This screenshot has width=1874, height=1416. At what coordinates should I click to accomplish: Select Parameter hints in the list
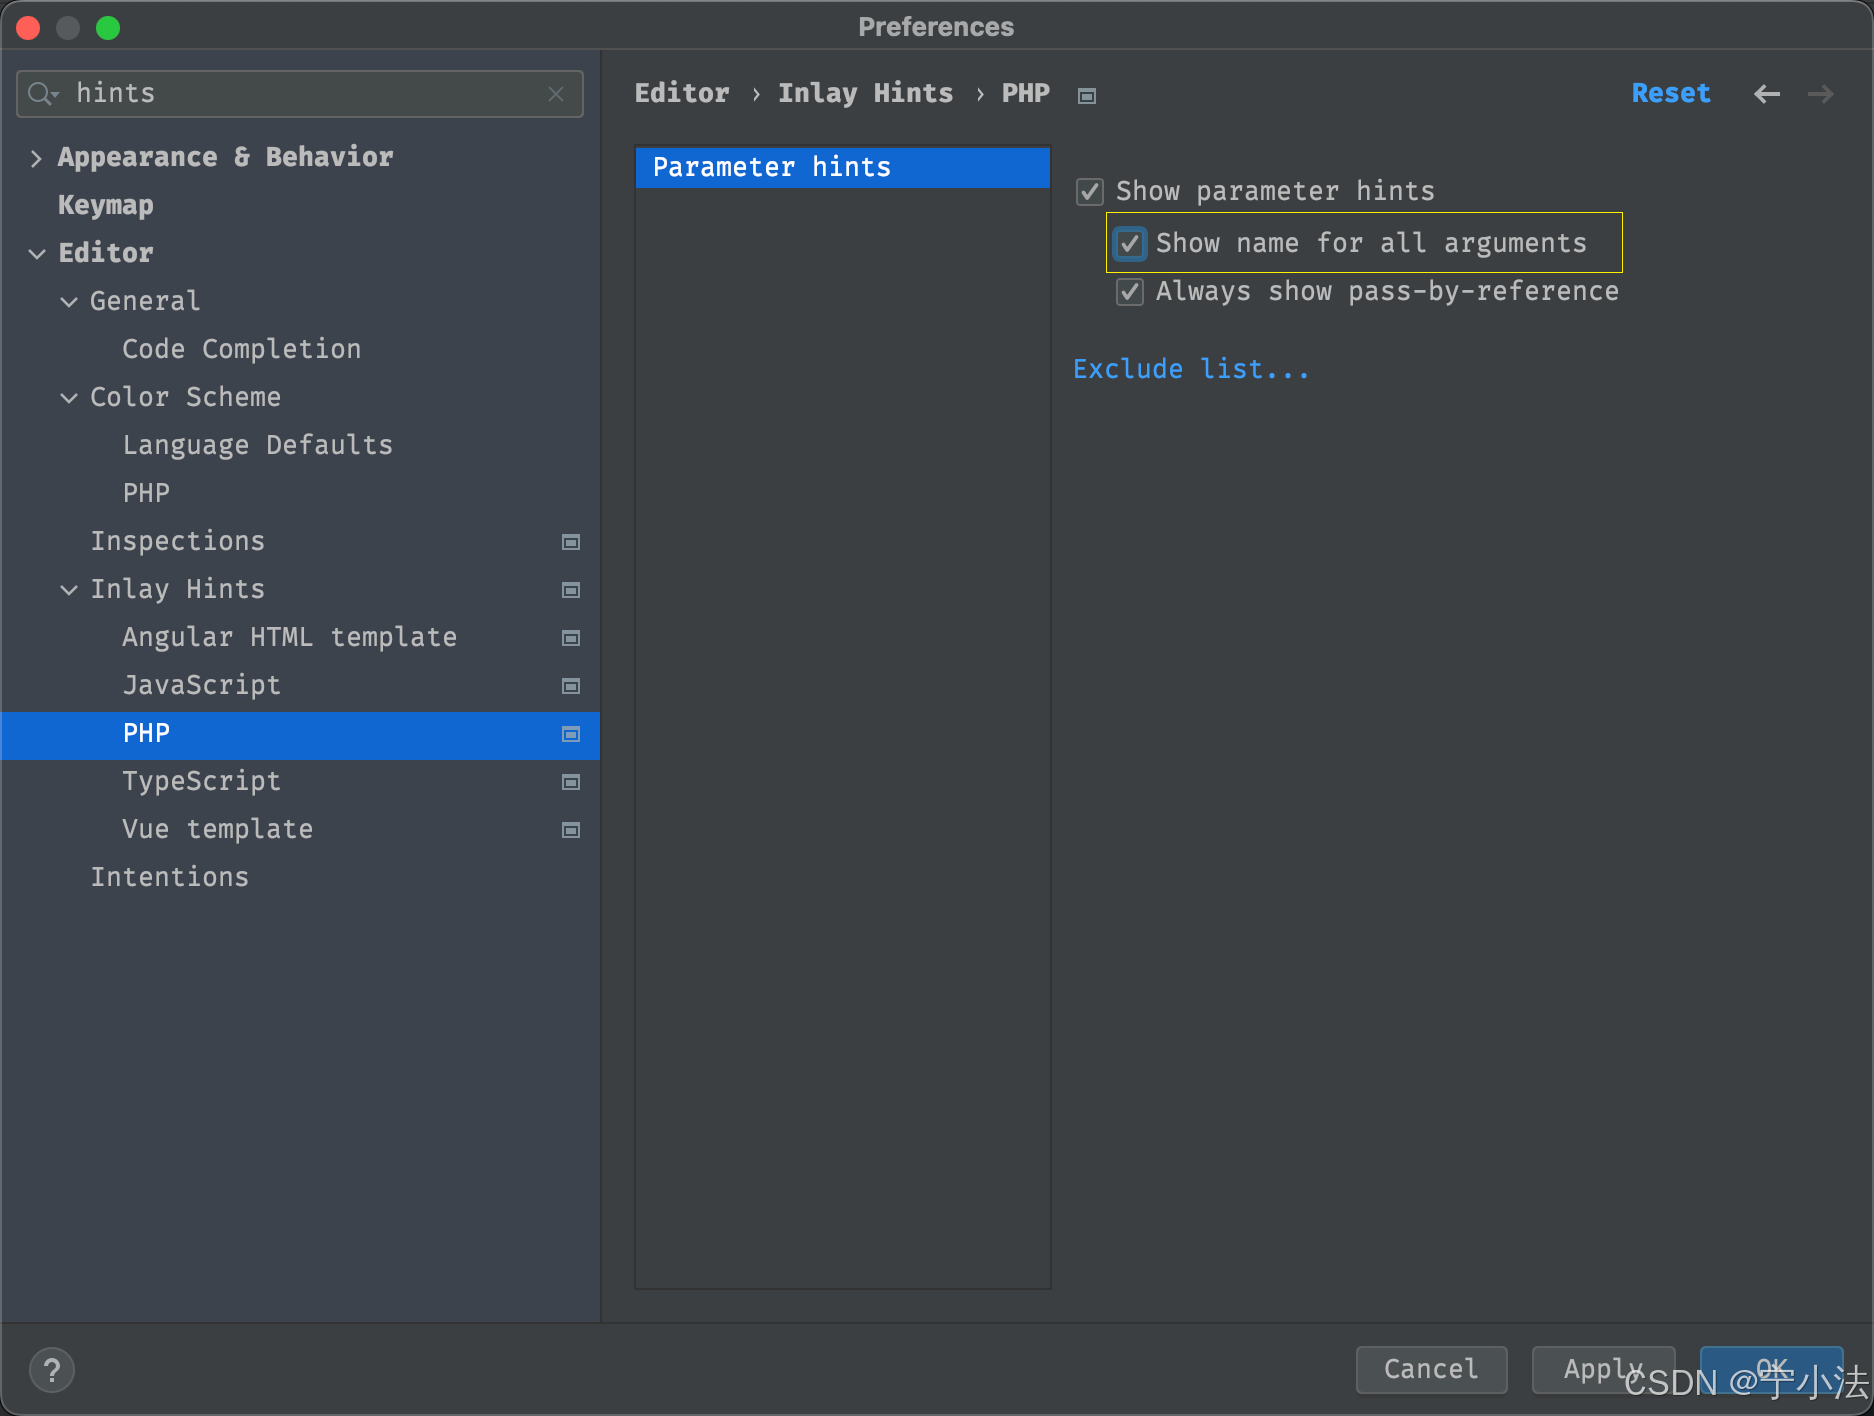point(770,167)
